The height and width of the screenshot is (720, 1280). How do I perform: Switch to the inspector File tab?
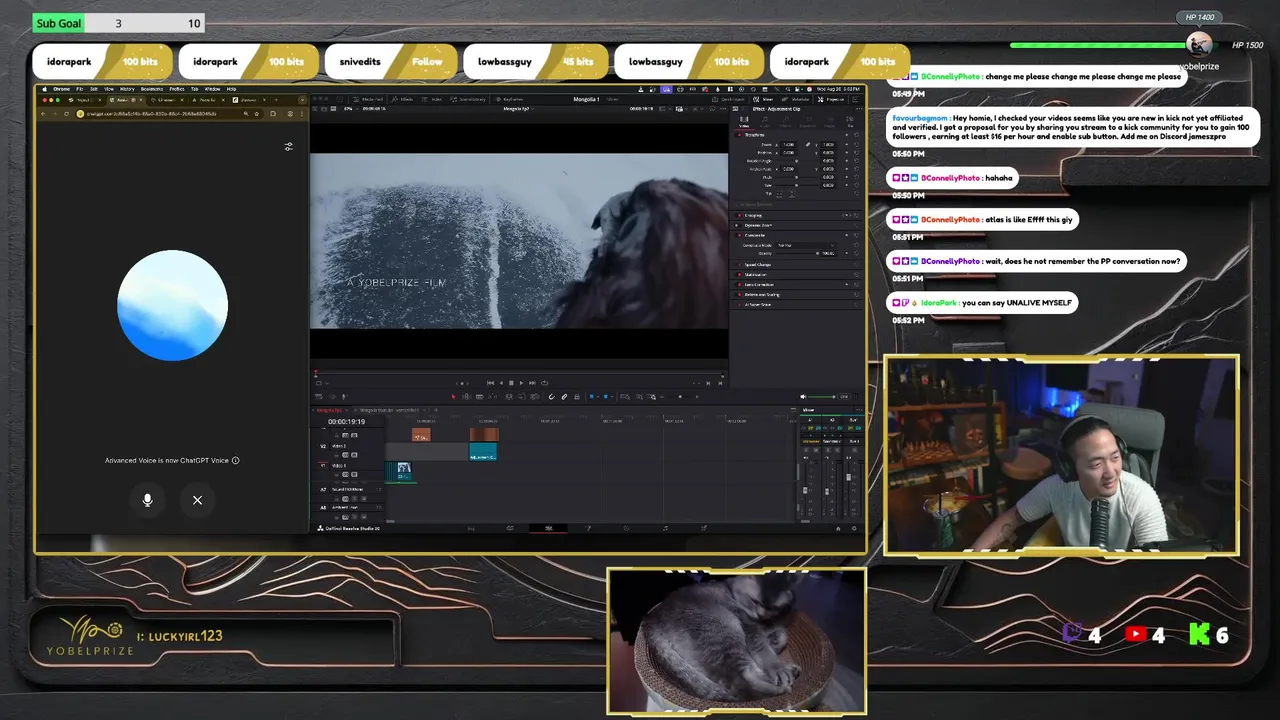(850, 122)
